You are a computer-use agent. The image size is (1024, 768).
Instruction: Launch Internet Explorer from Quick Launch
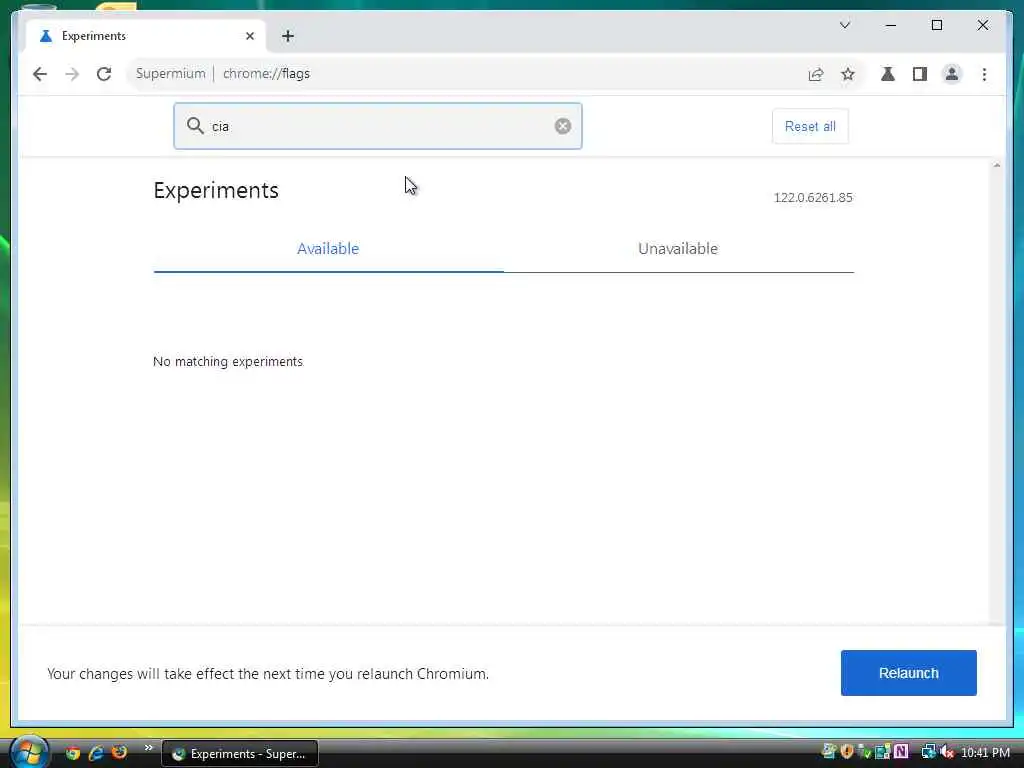[96, 753]
